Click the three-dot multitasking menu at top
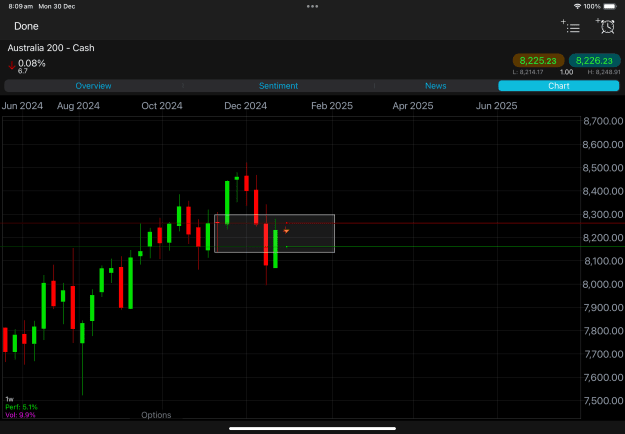 click(x=312, y=6)
